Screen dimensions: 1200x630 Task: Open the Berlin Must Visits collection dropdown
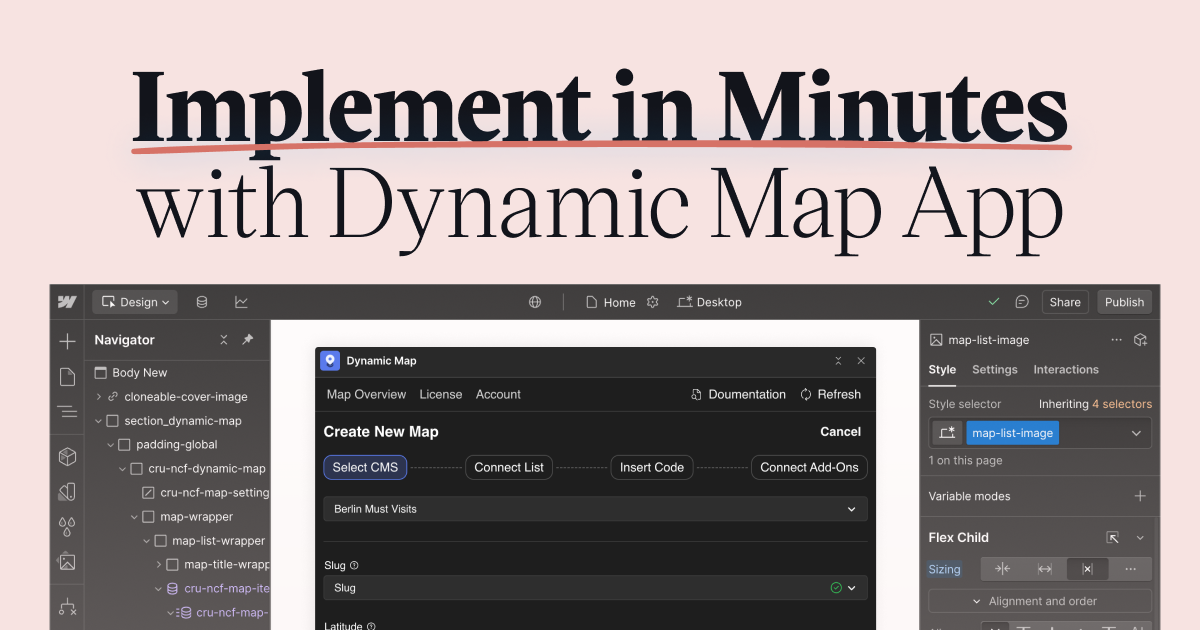594,509
